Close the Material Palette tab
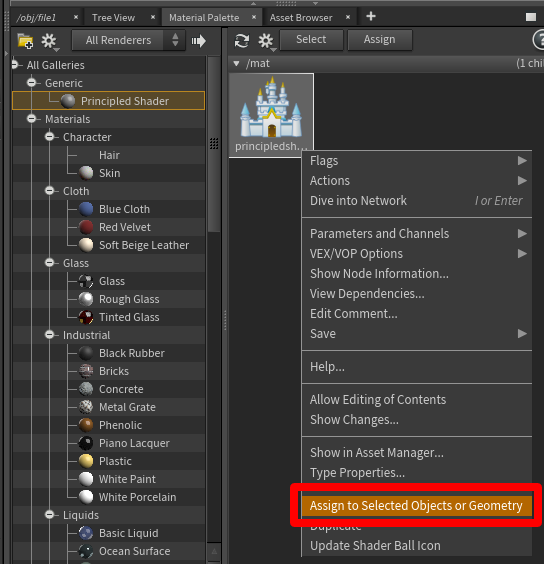This screenshot has width=544, height=564. (254, 17)
